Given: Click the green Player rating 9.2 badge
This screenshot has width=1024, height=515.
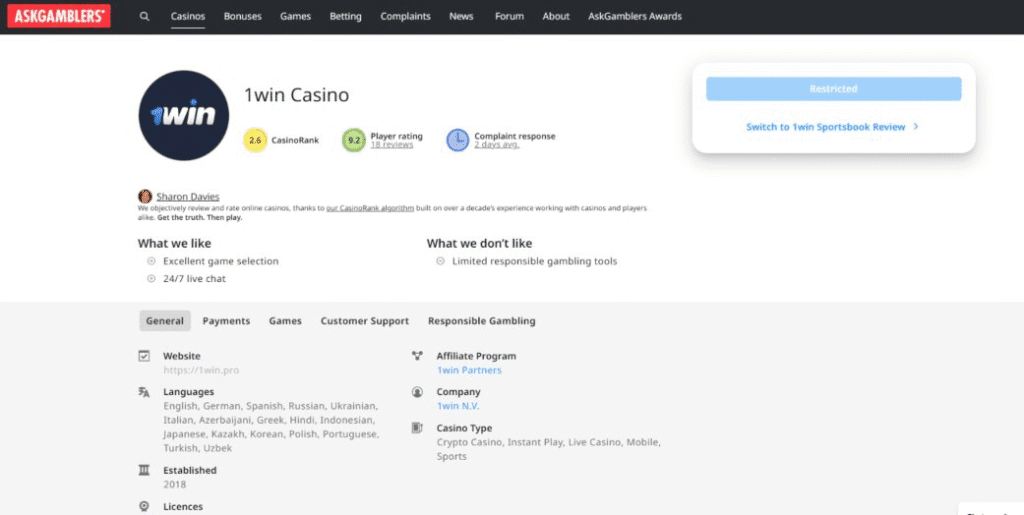Looking at the screenshot, I should (x=353, y=141).
